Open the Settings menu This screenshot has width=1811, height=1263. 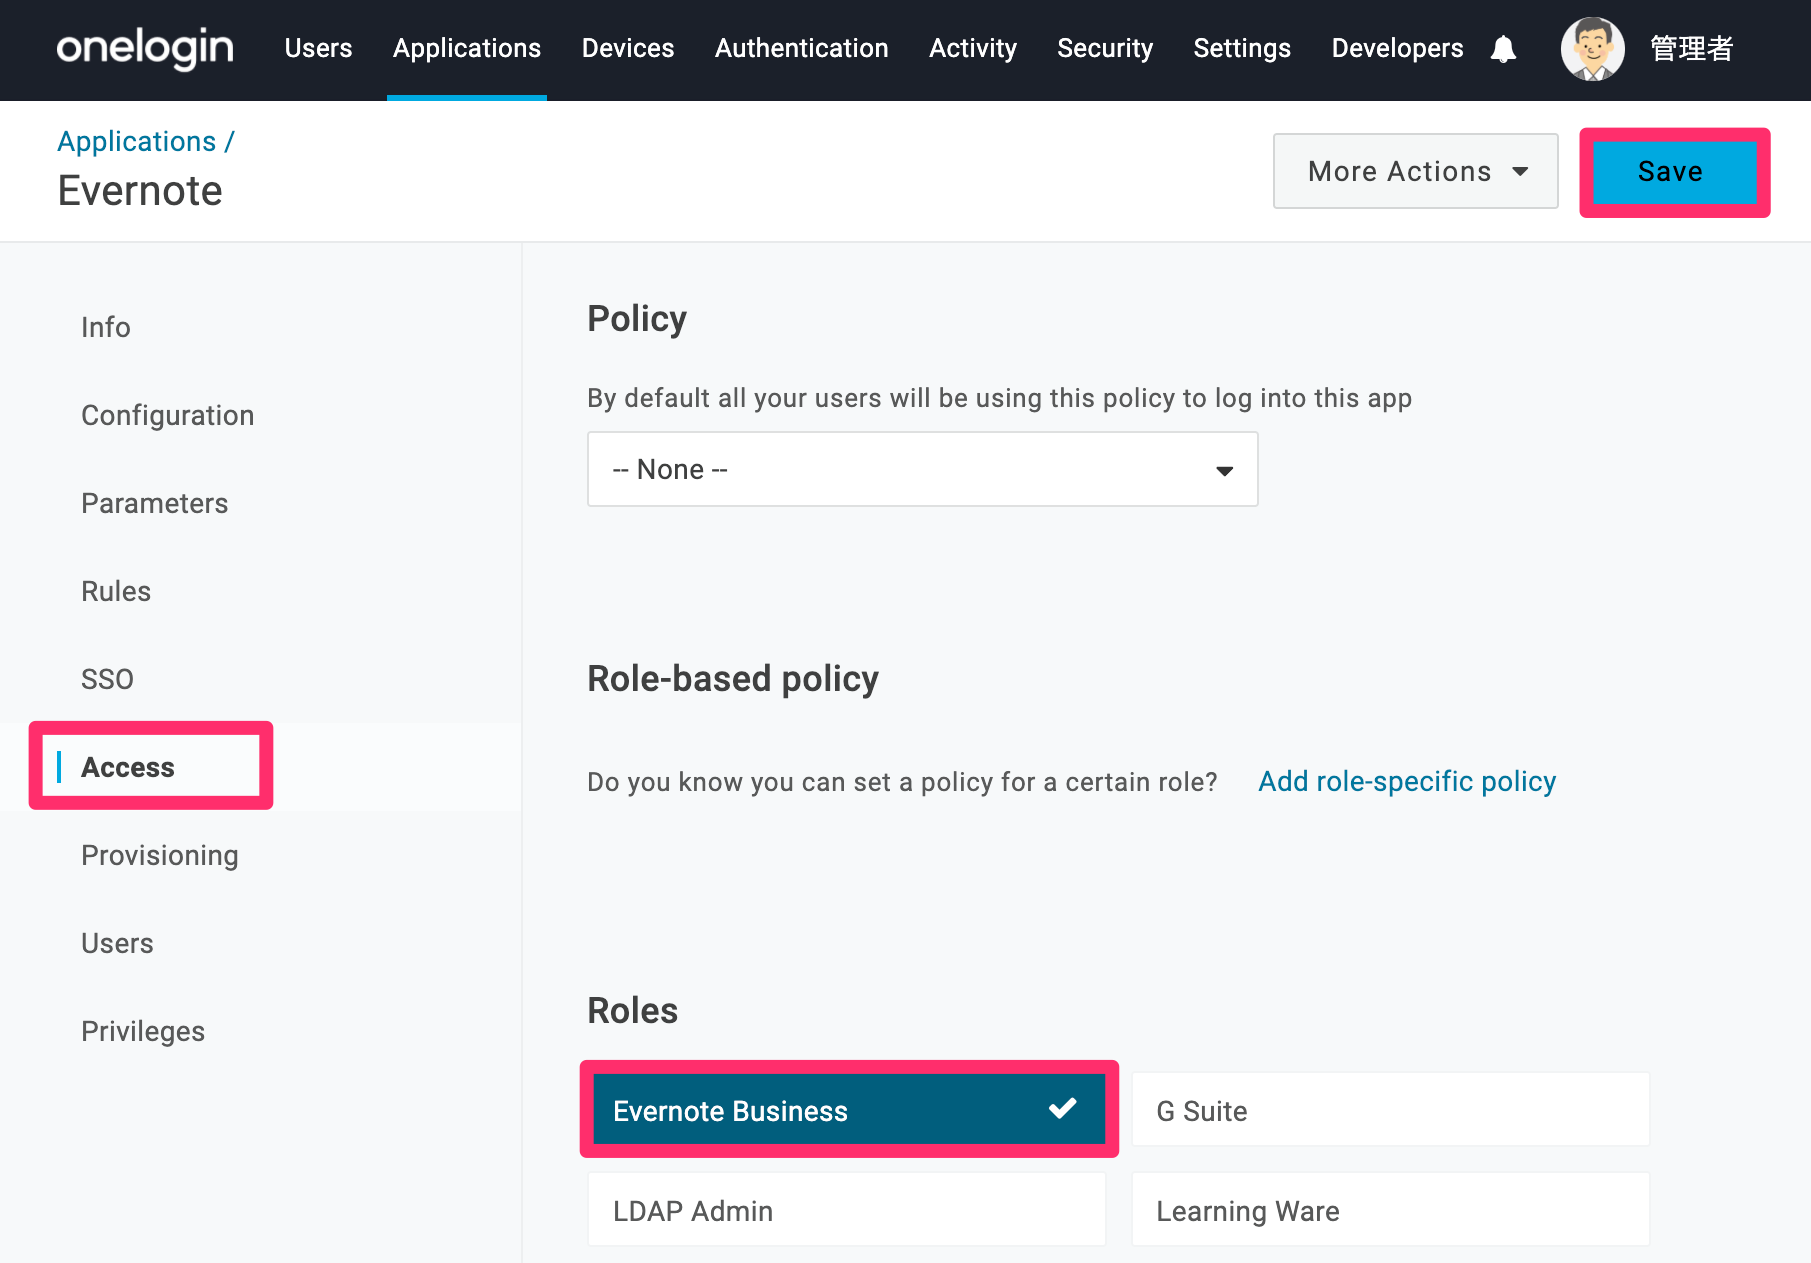pos(1242,48)
